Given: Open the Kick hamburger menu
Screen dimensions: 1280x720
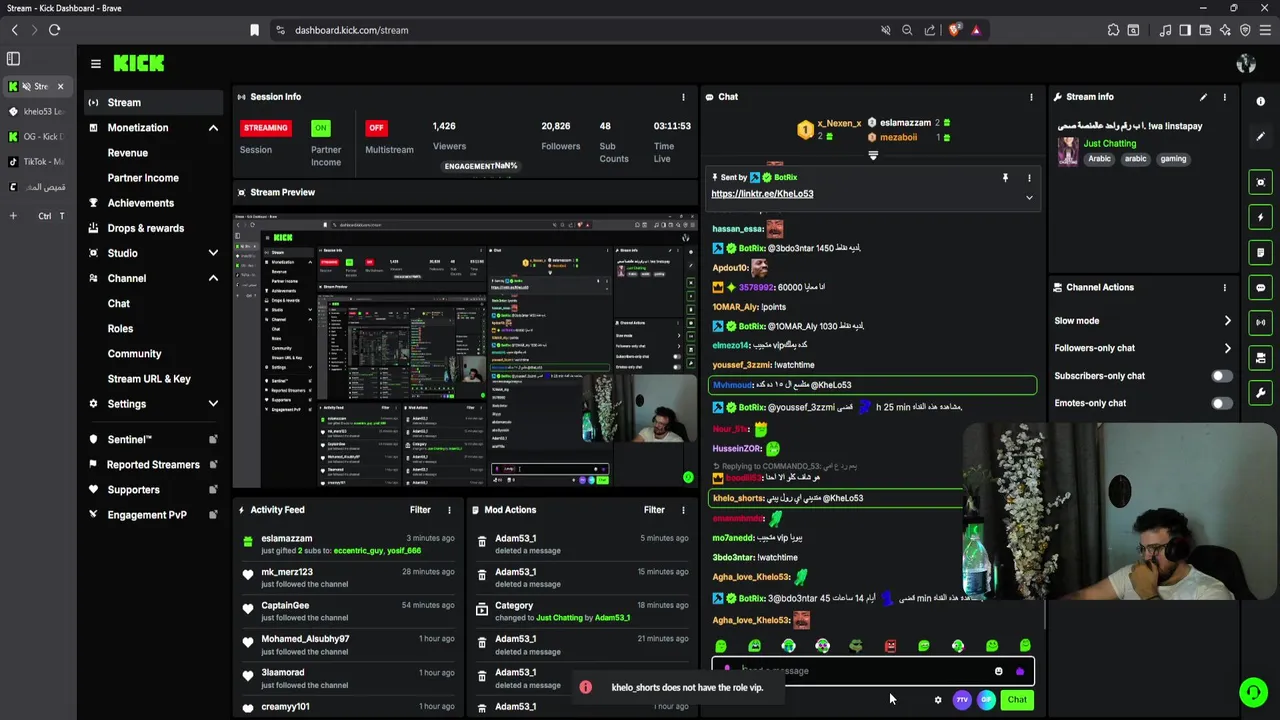Looking at the screenshot, I should [96, 64].
